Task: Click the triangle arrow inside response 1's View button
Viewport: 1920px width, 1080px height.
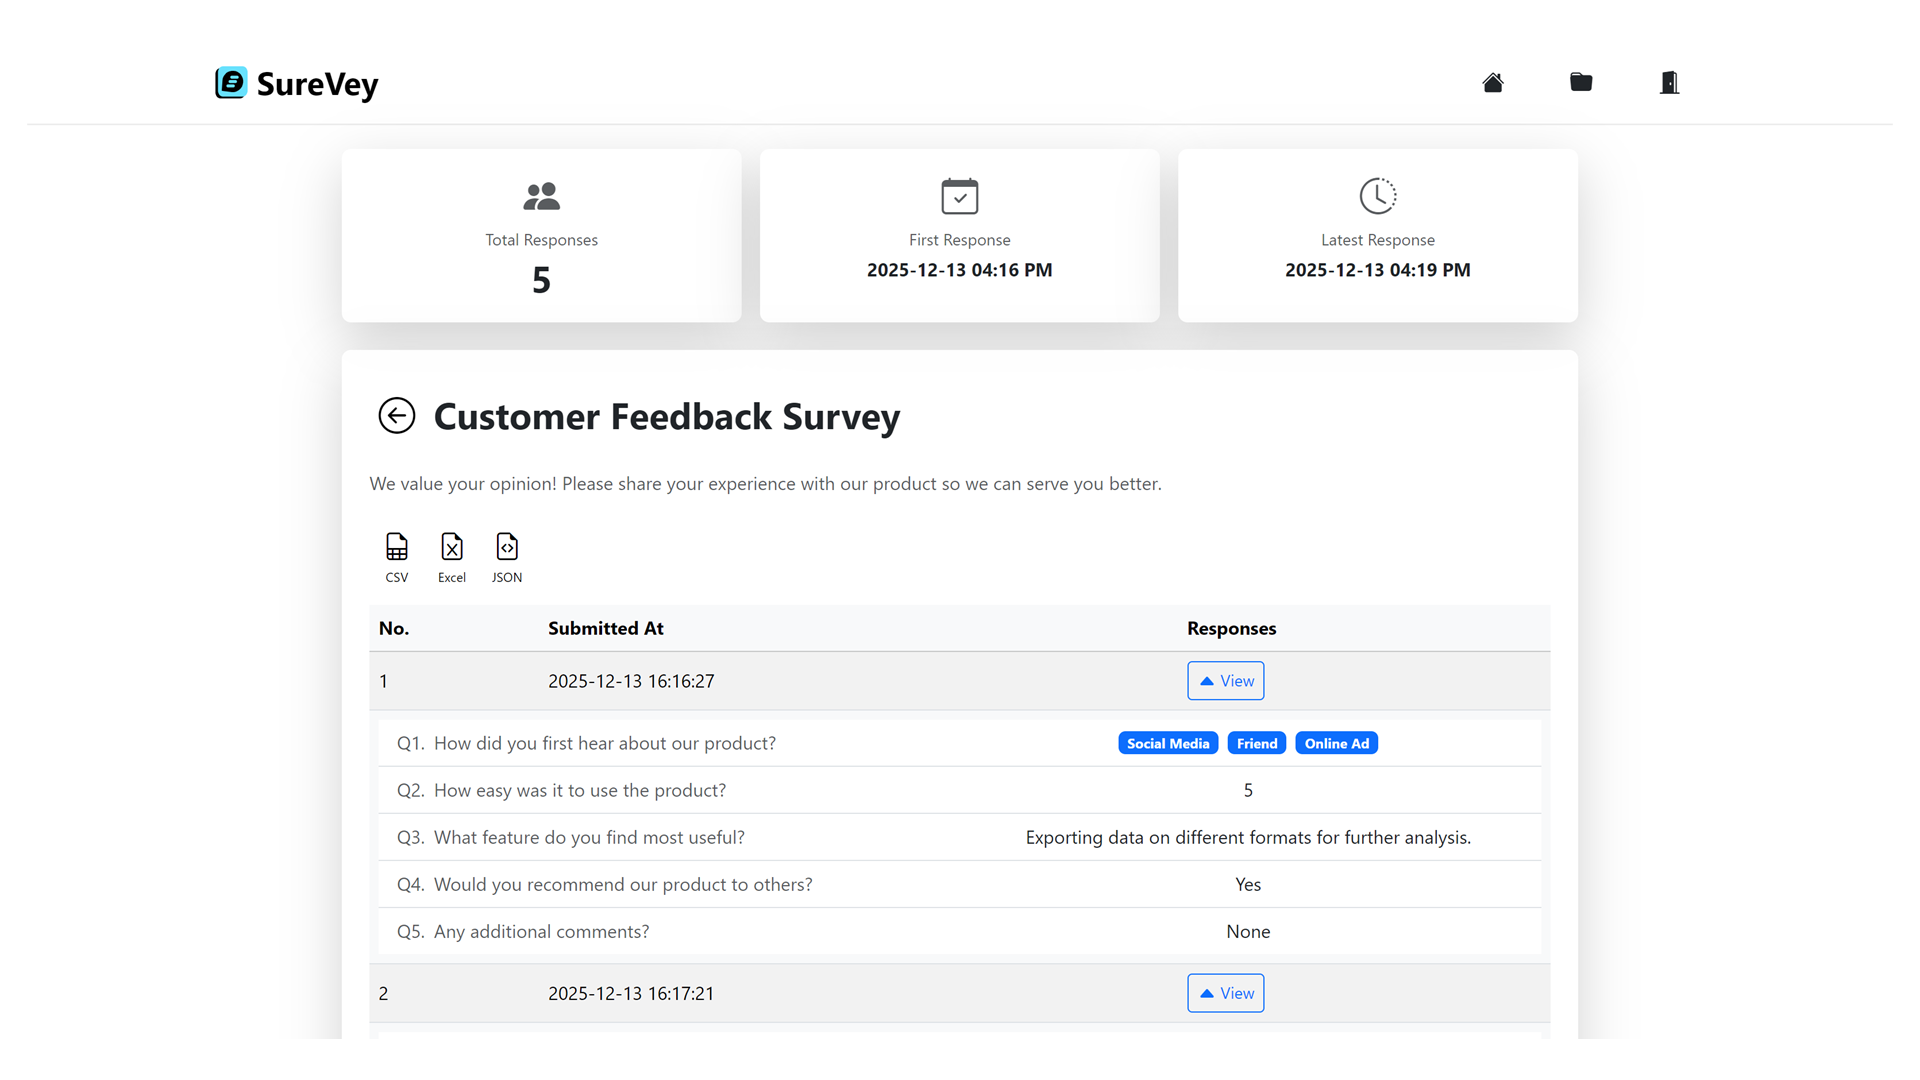Action: click(1207, 680)
